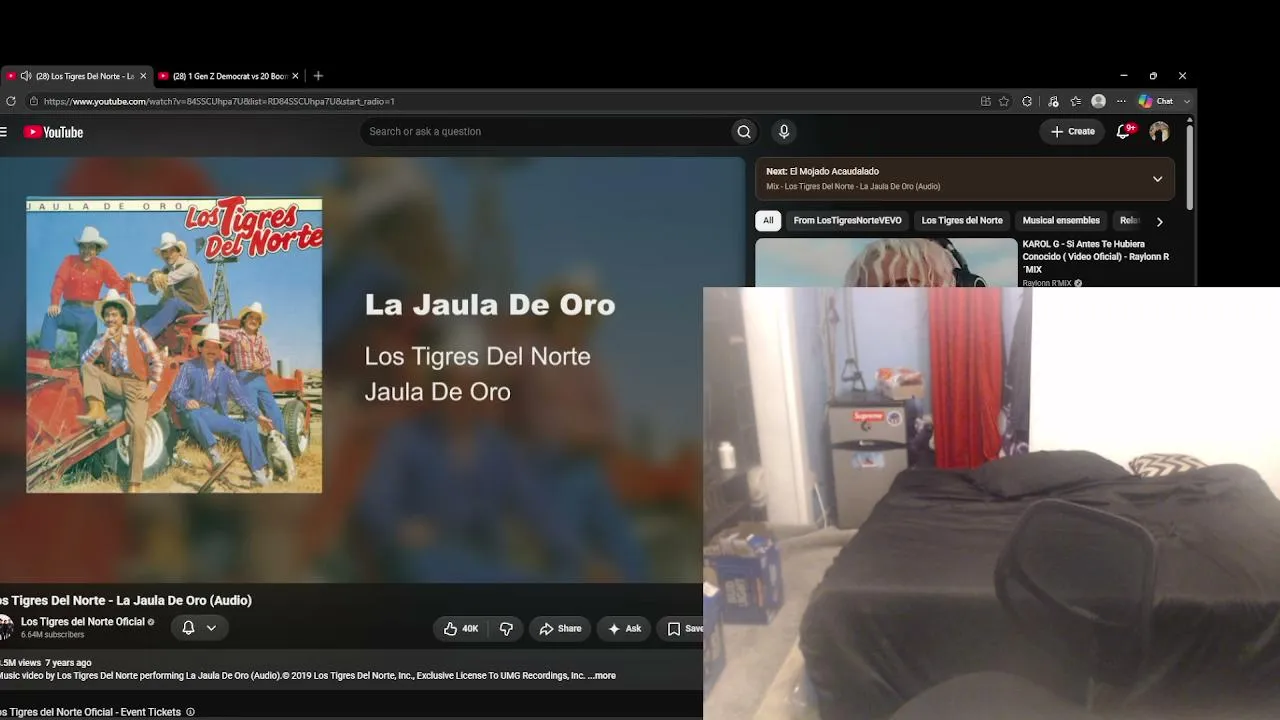Select the Los Tigres del Norte chip

[x=962, y=220]
